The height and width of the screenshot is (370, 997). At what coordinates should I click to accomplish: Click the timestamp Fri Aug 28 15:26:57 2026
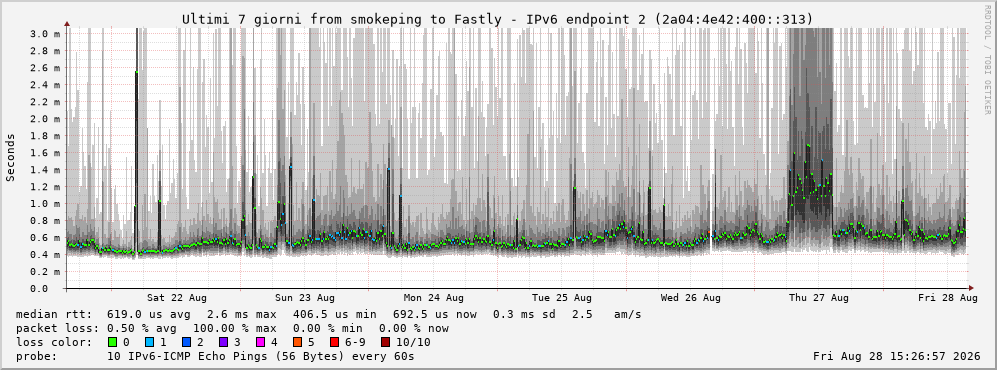tap(897, 356)
